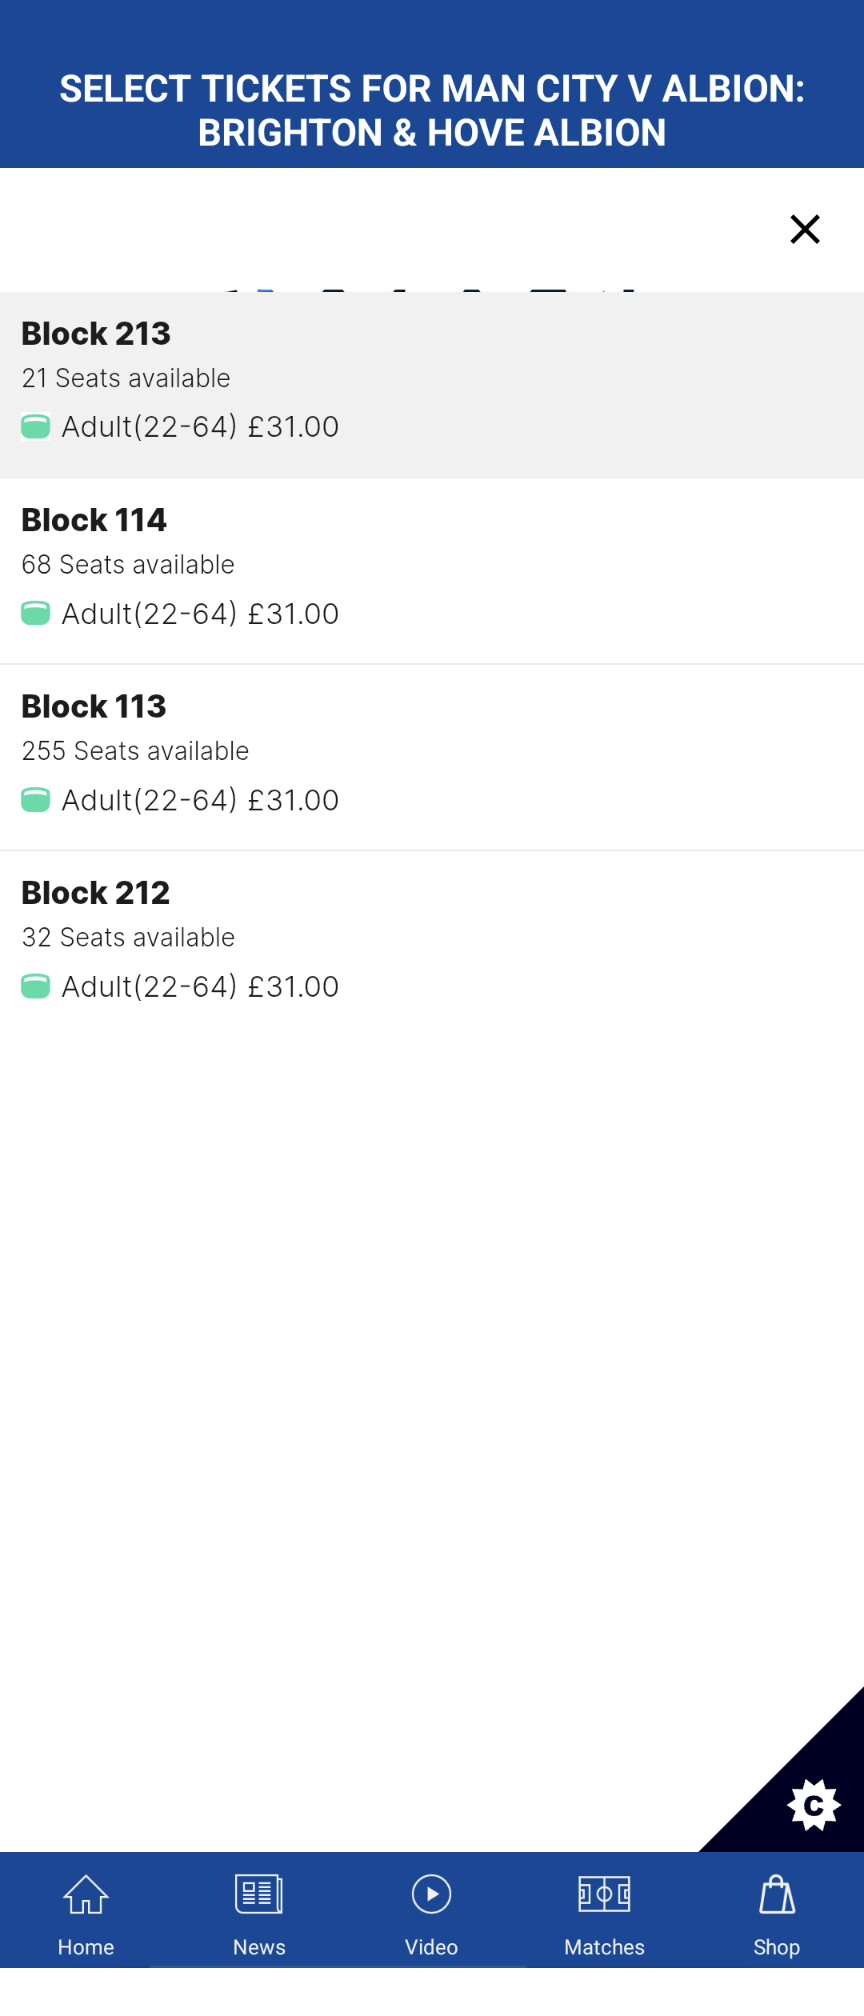Select Block 212 heading
Screen dimensions: 864x2016
coord(96,892)
